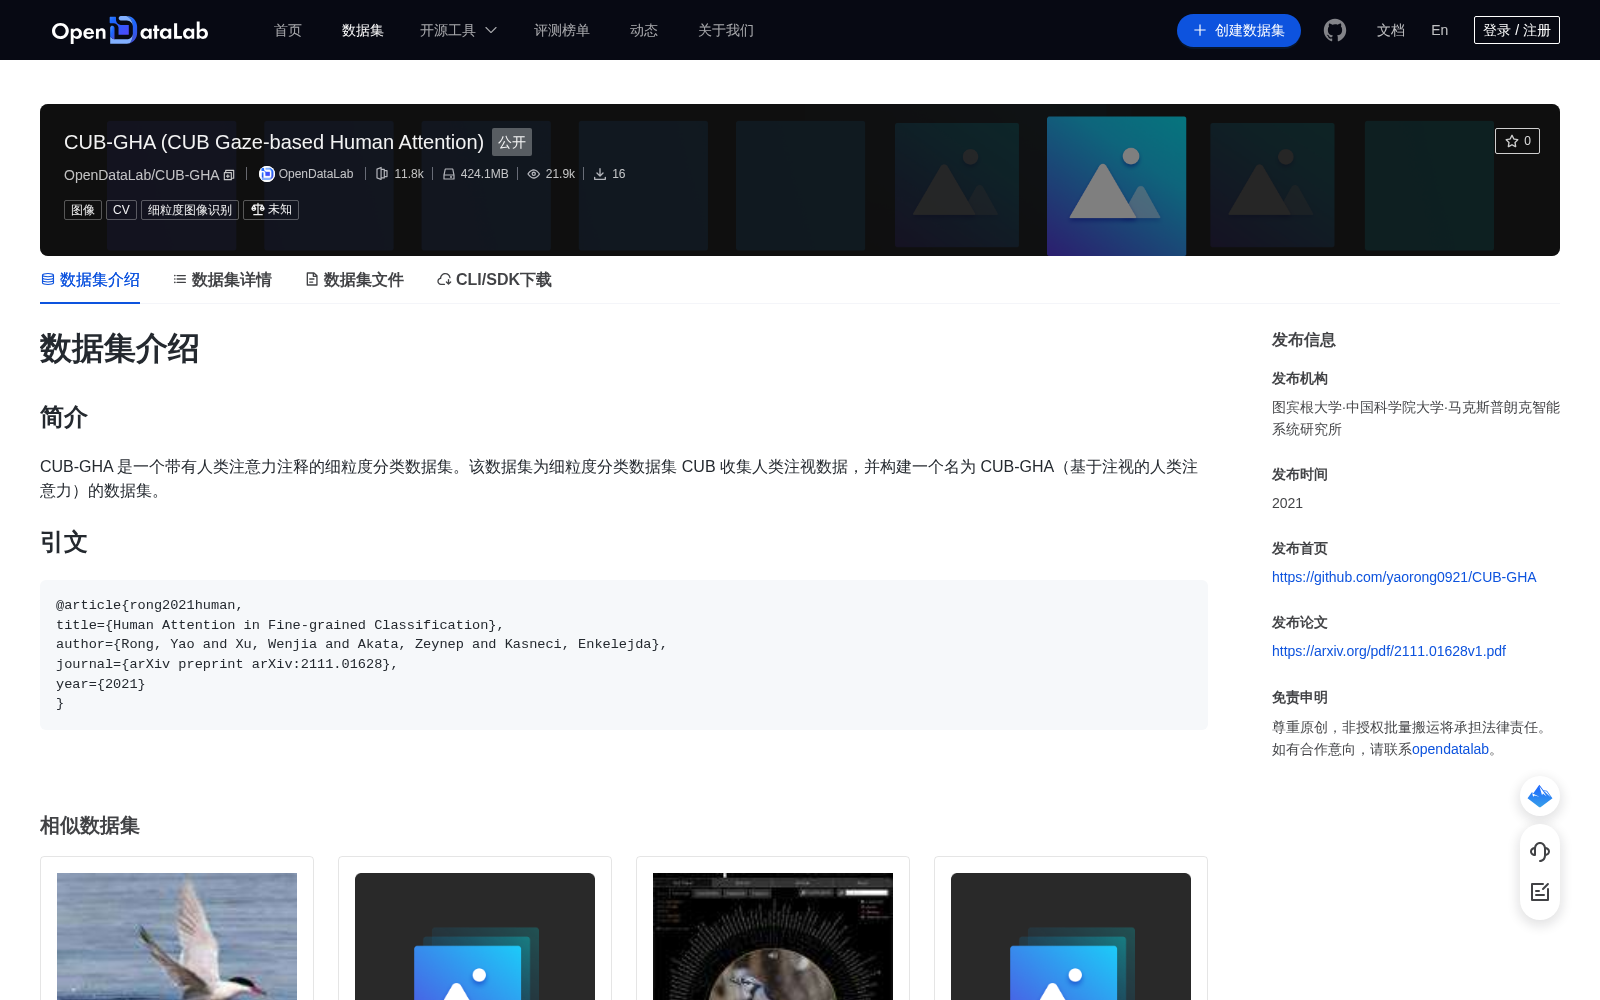The width and height of the screenshot is (1600, 1000).
Task: Open the feedback note edit icon
Action: (1540, 892)
